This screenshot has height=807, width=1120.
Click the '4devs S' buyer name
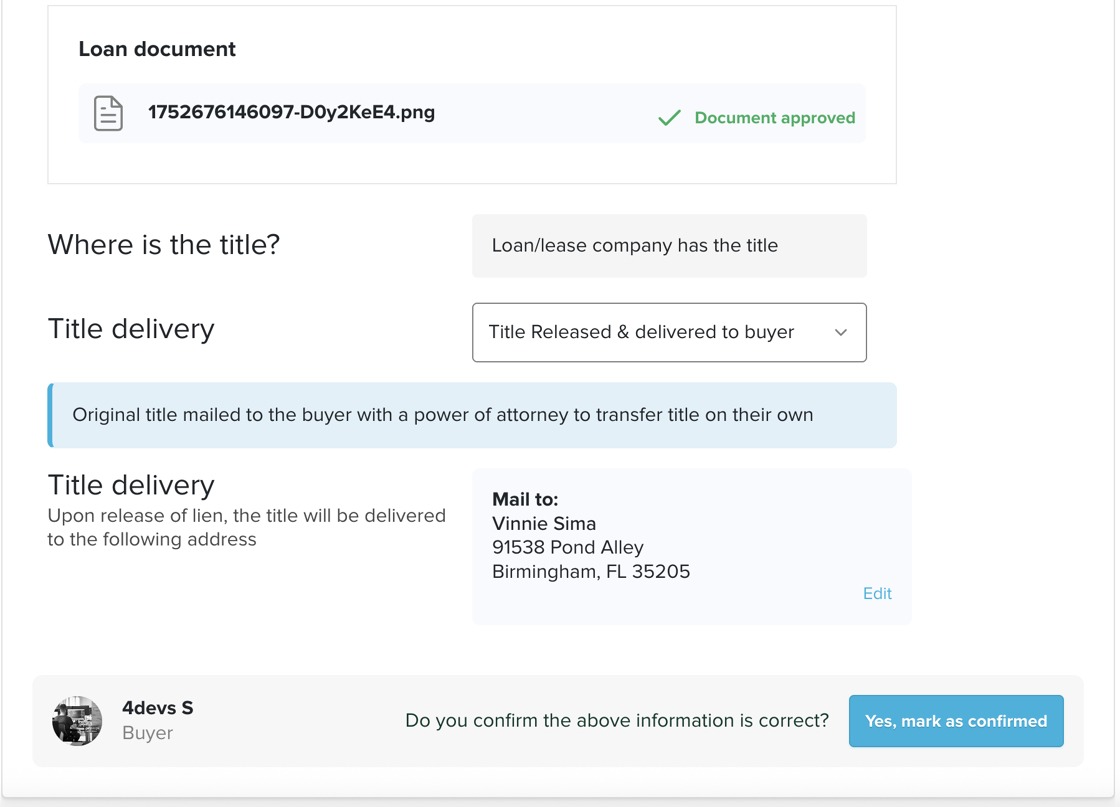point(158,708)
